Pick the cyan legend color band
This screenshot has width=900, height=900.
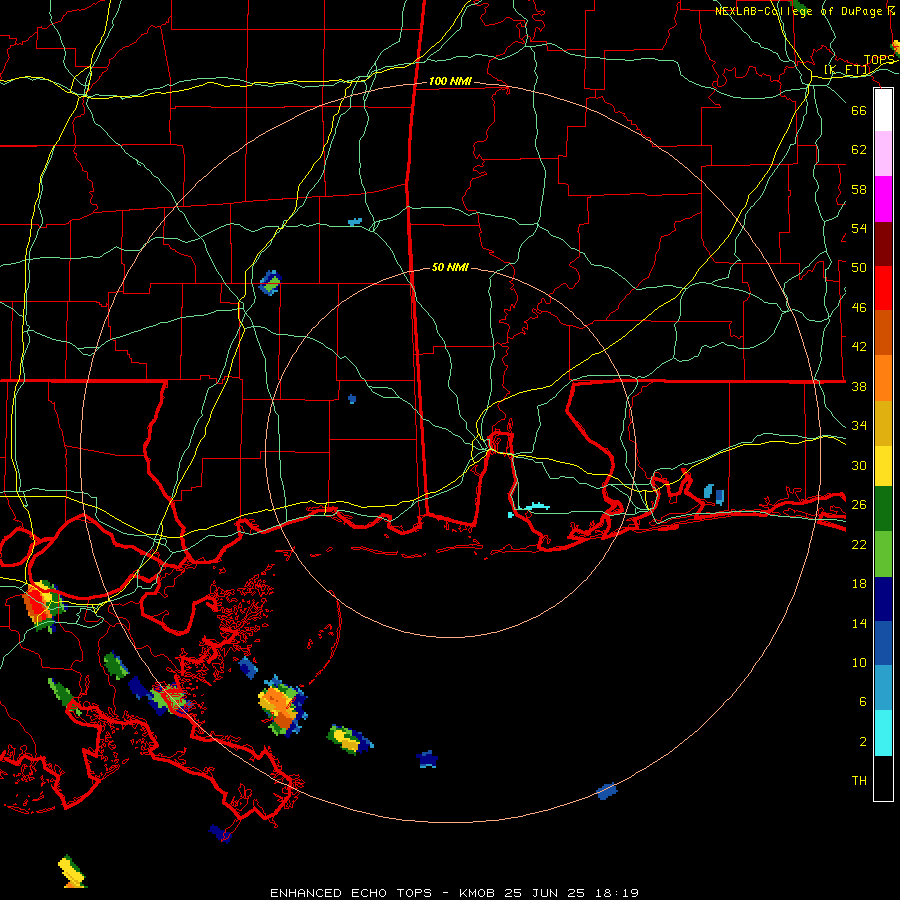coord(883,733)
